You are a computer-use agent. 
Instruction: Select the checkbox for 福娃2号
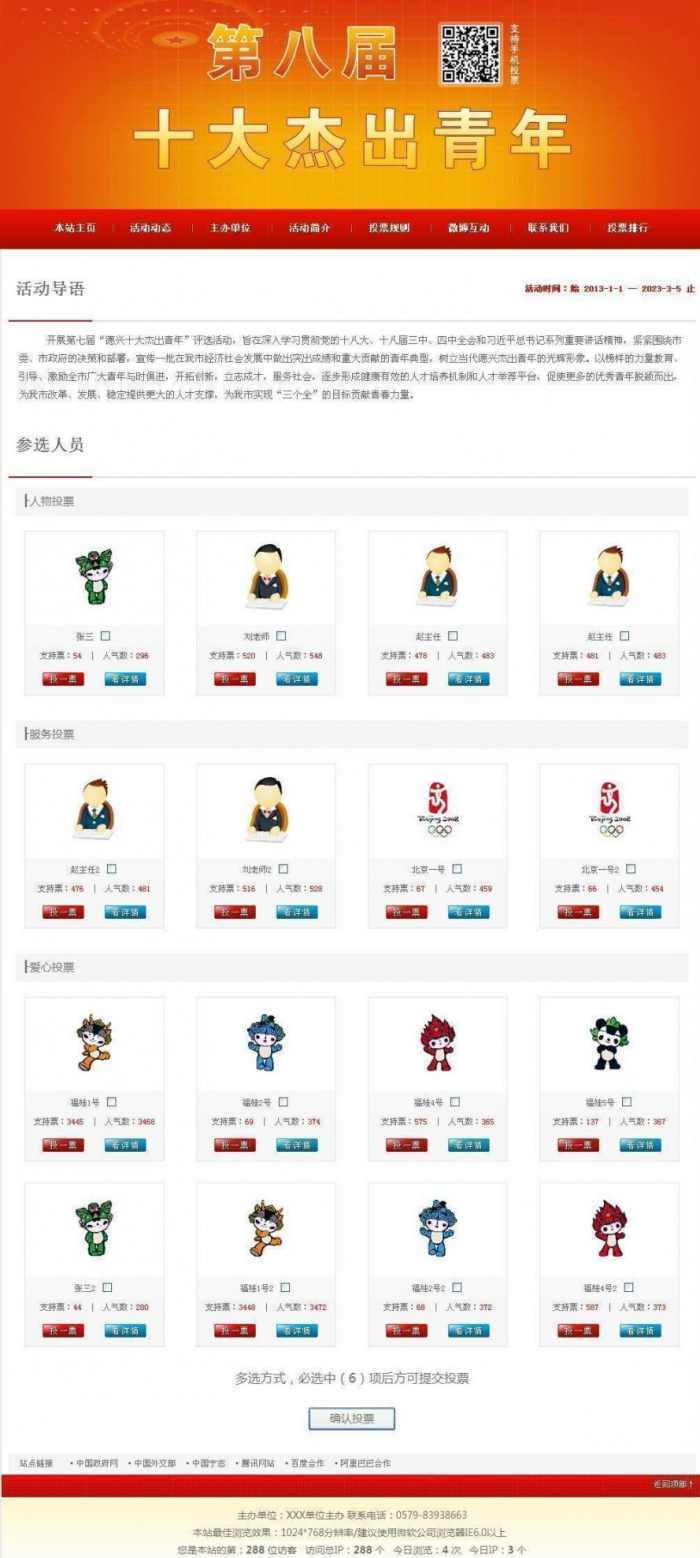point(283,1102)
